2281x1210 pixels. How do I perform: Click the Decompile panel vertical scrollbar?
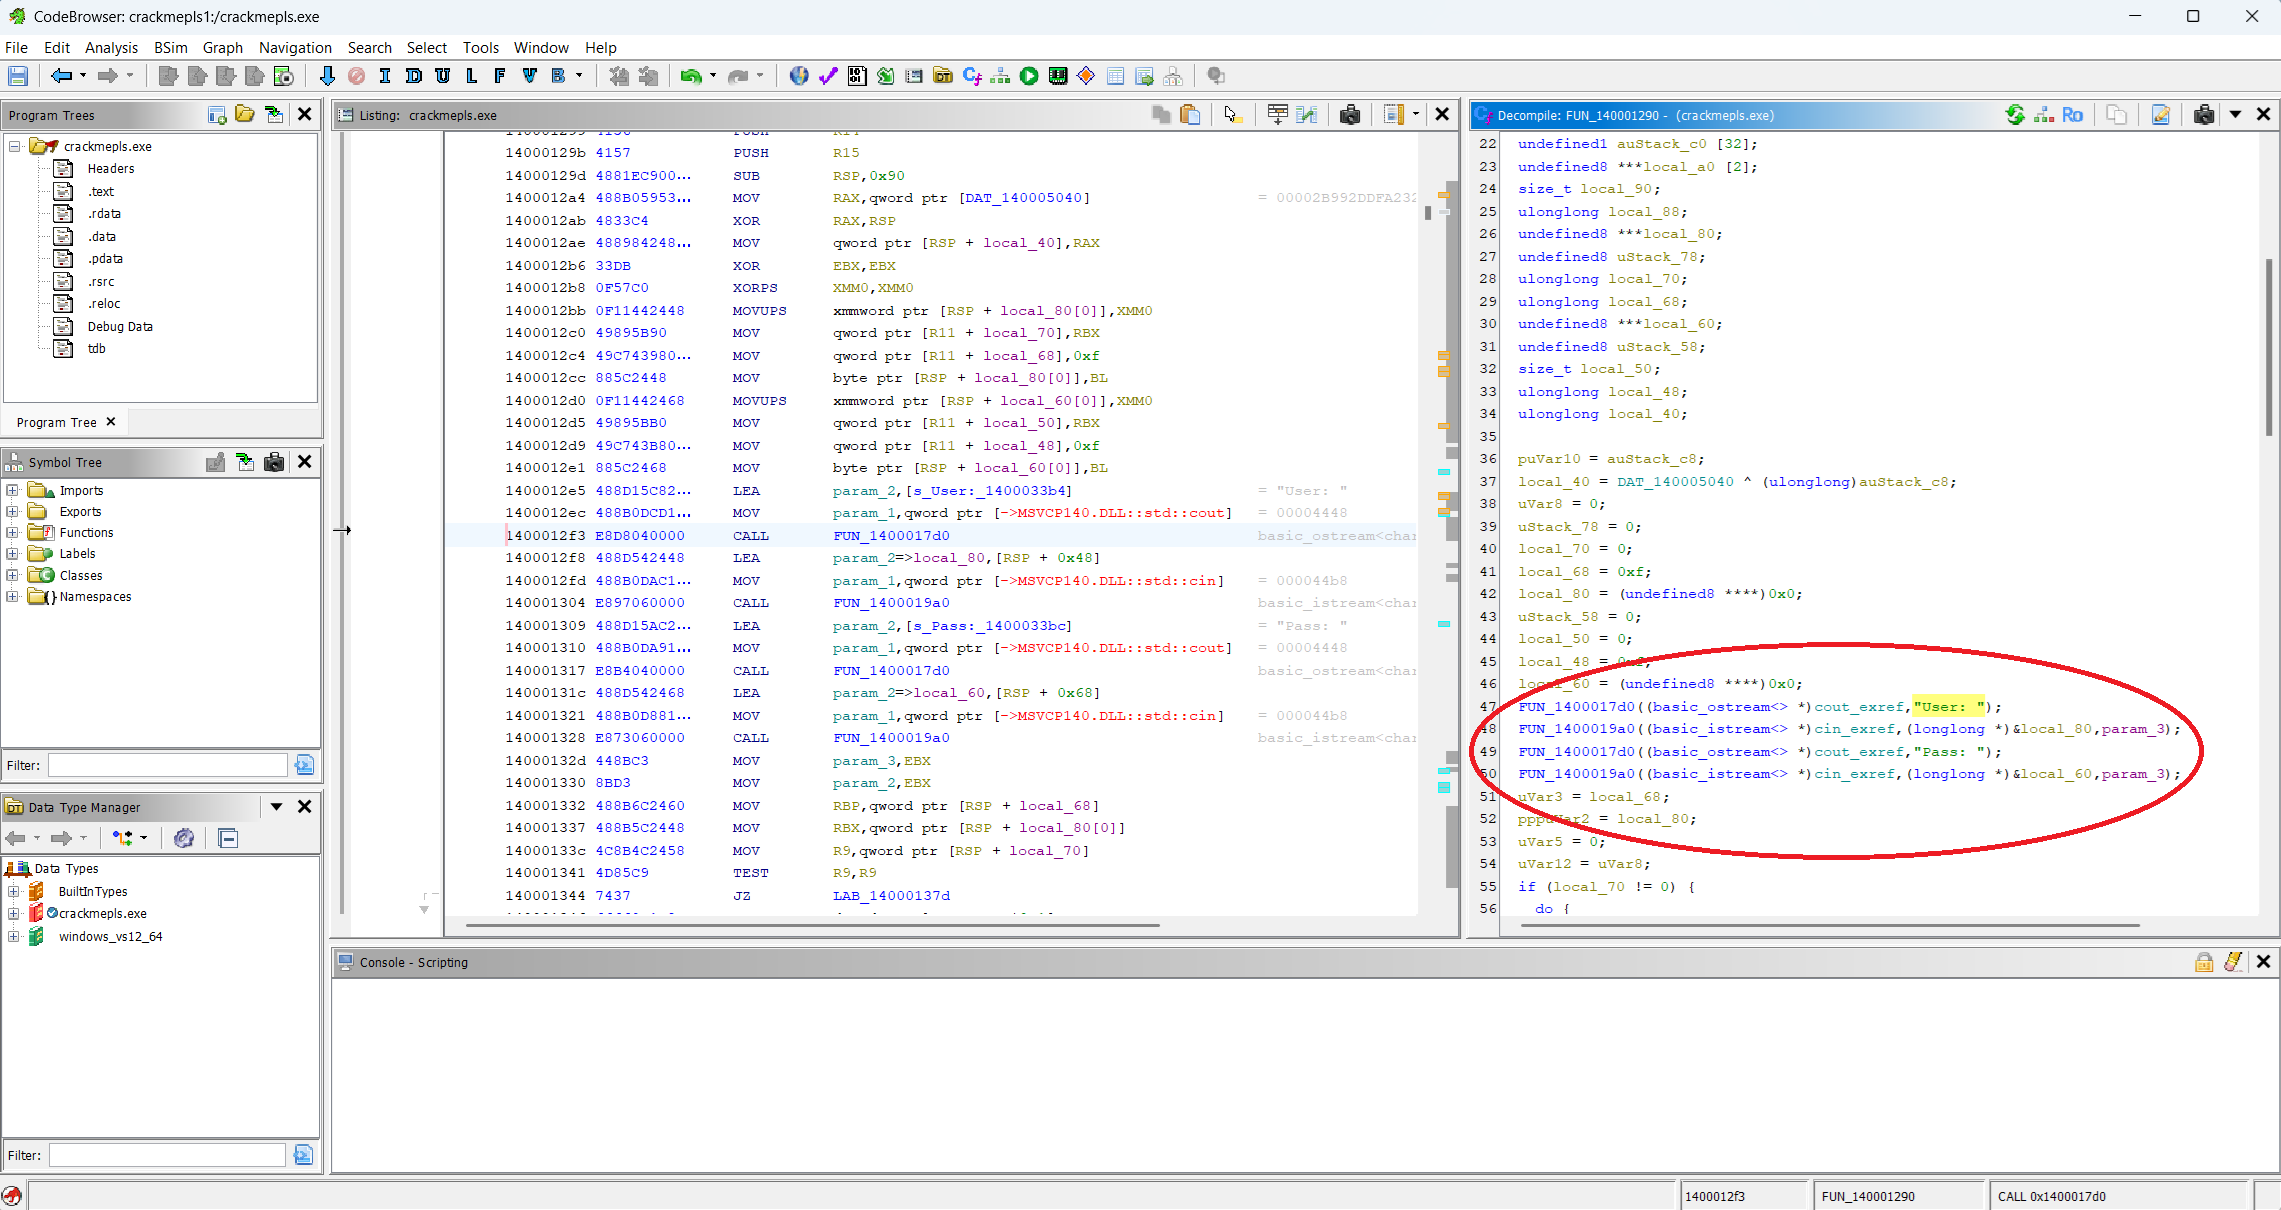2269,346
